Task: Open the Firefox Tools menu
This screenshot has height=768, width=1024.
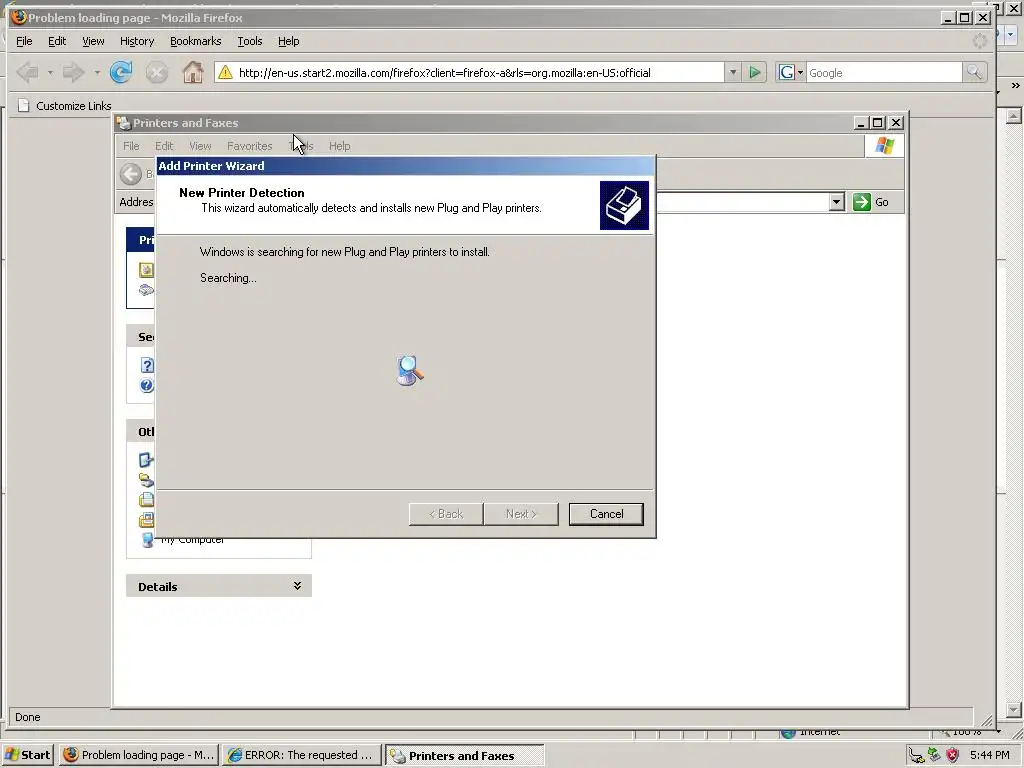Action: click(x=250, y=41)
